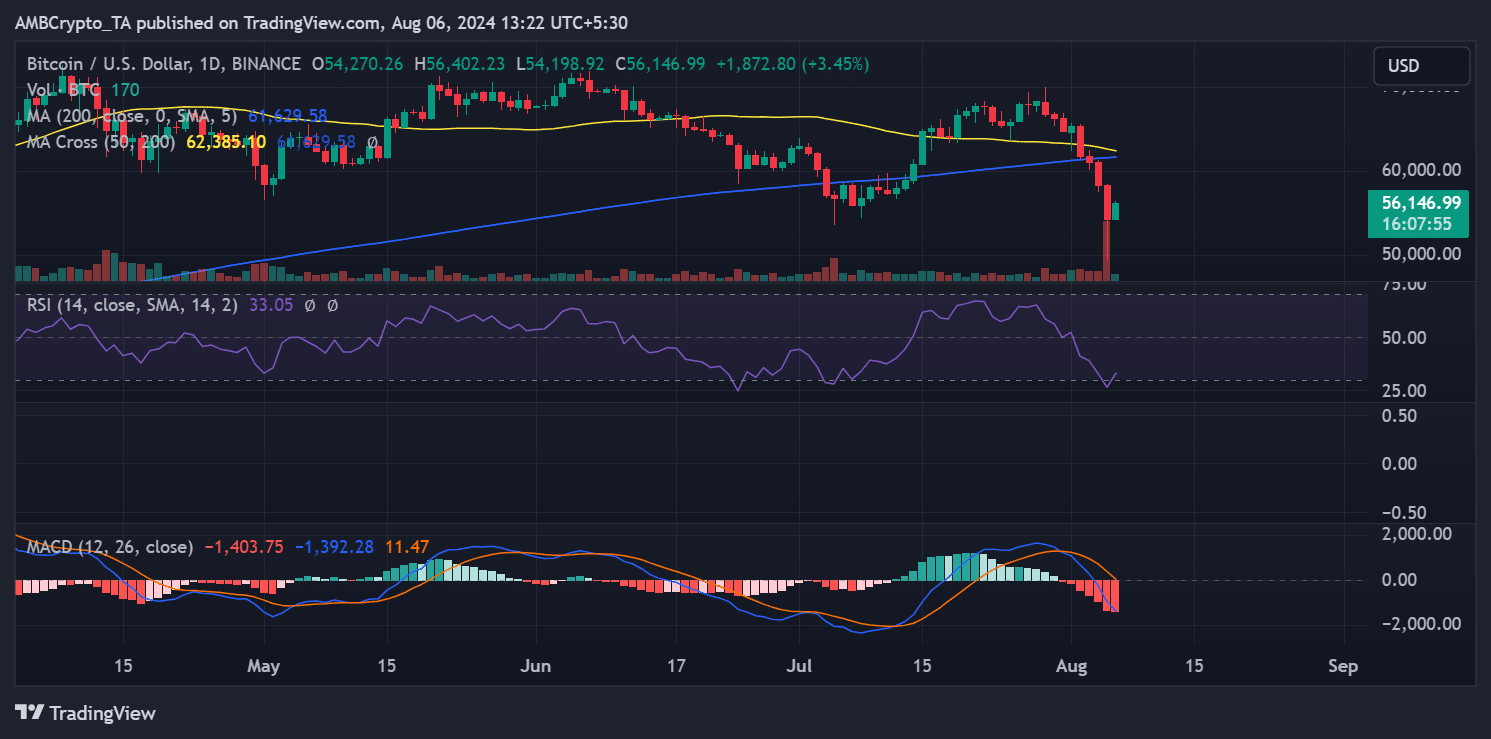This screenshot has height=739, width=1491.
Task: Click the 2,000.00 MACD axis label
Action: coord(1416,534)
